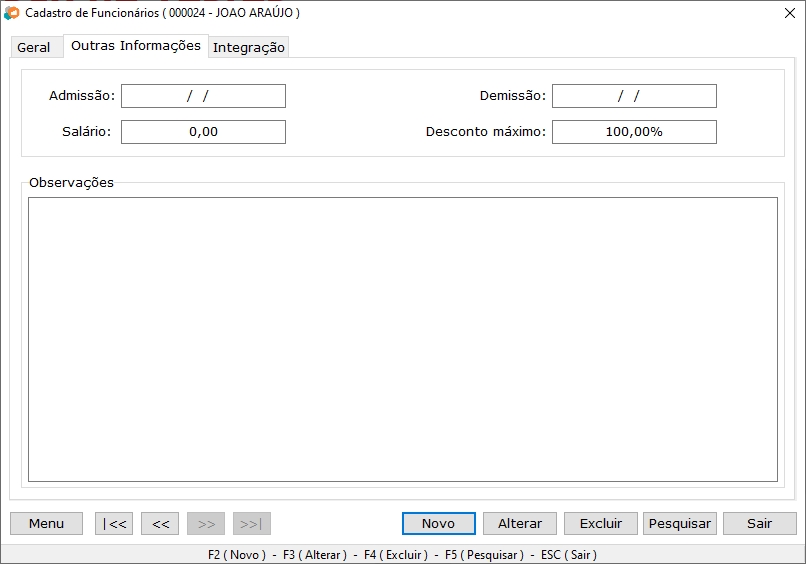Jump to first record with |<< button
The width and height of the screenshot is (806, 564).
tap(114, 523)
